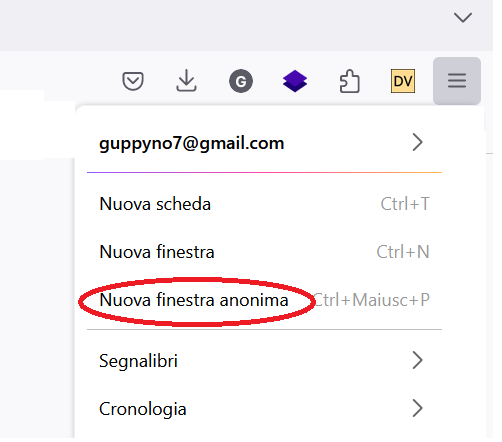Image resolution: width=502 pixels, height=442 pixels.
Task: Open the Pocket save icon
Action: click(133, 81)
